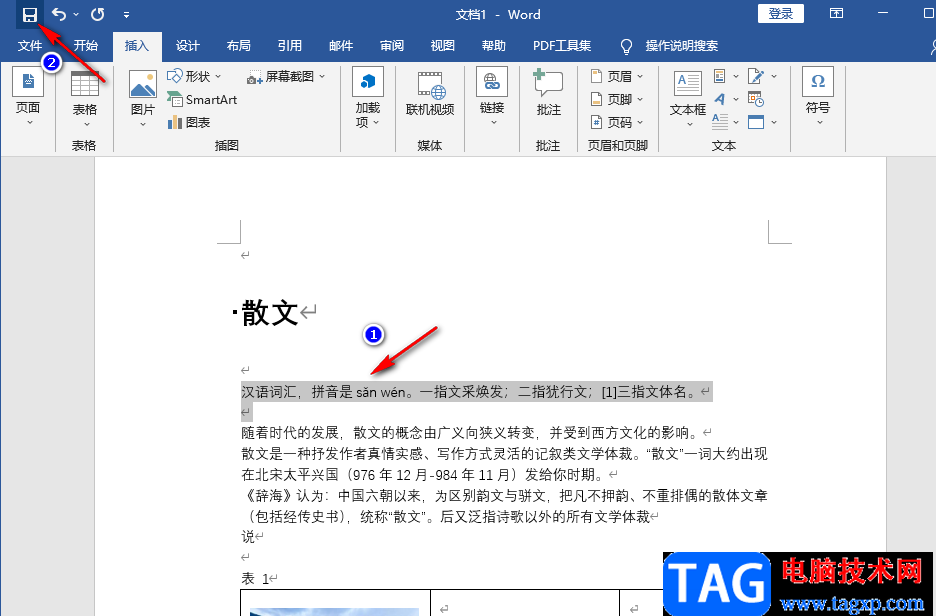The image size is (936, 616).
Task: Click the 登录 sign-in button
Action: click(780, 14)
